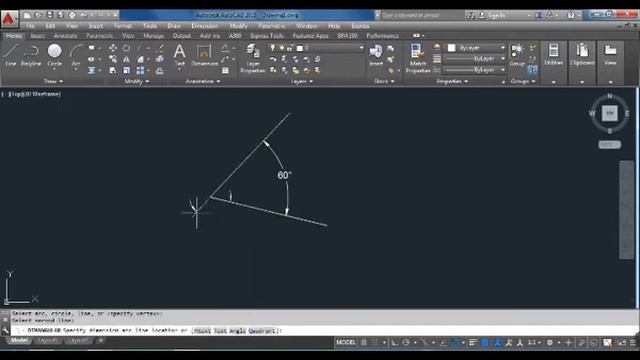Click the layer color swatch in Layers panel
This screenshot has height=360, width=640.
pos(300,48)
